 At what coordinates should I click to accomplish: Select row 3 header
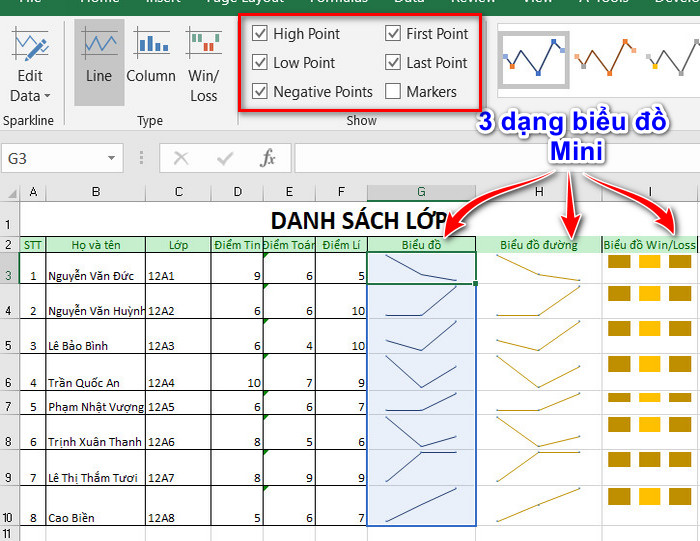click(9, 268)
